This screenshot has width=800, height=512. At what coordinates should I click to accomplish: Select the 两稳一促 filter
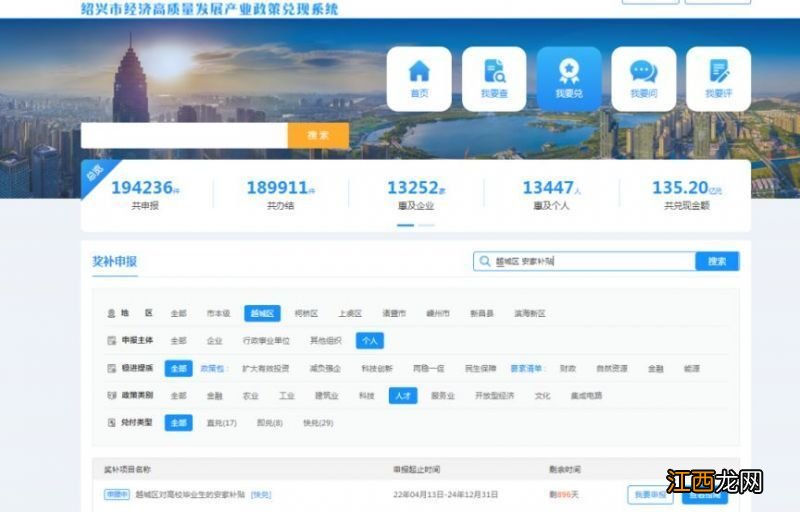point(429,369)
